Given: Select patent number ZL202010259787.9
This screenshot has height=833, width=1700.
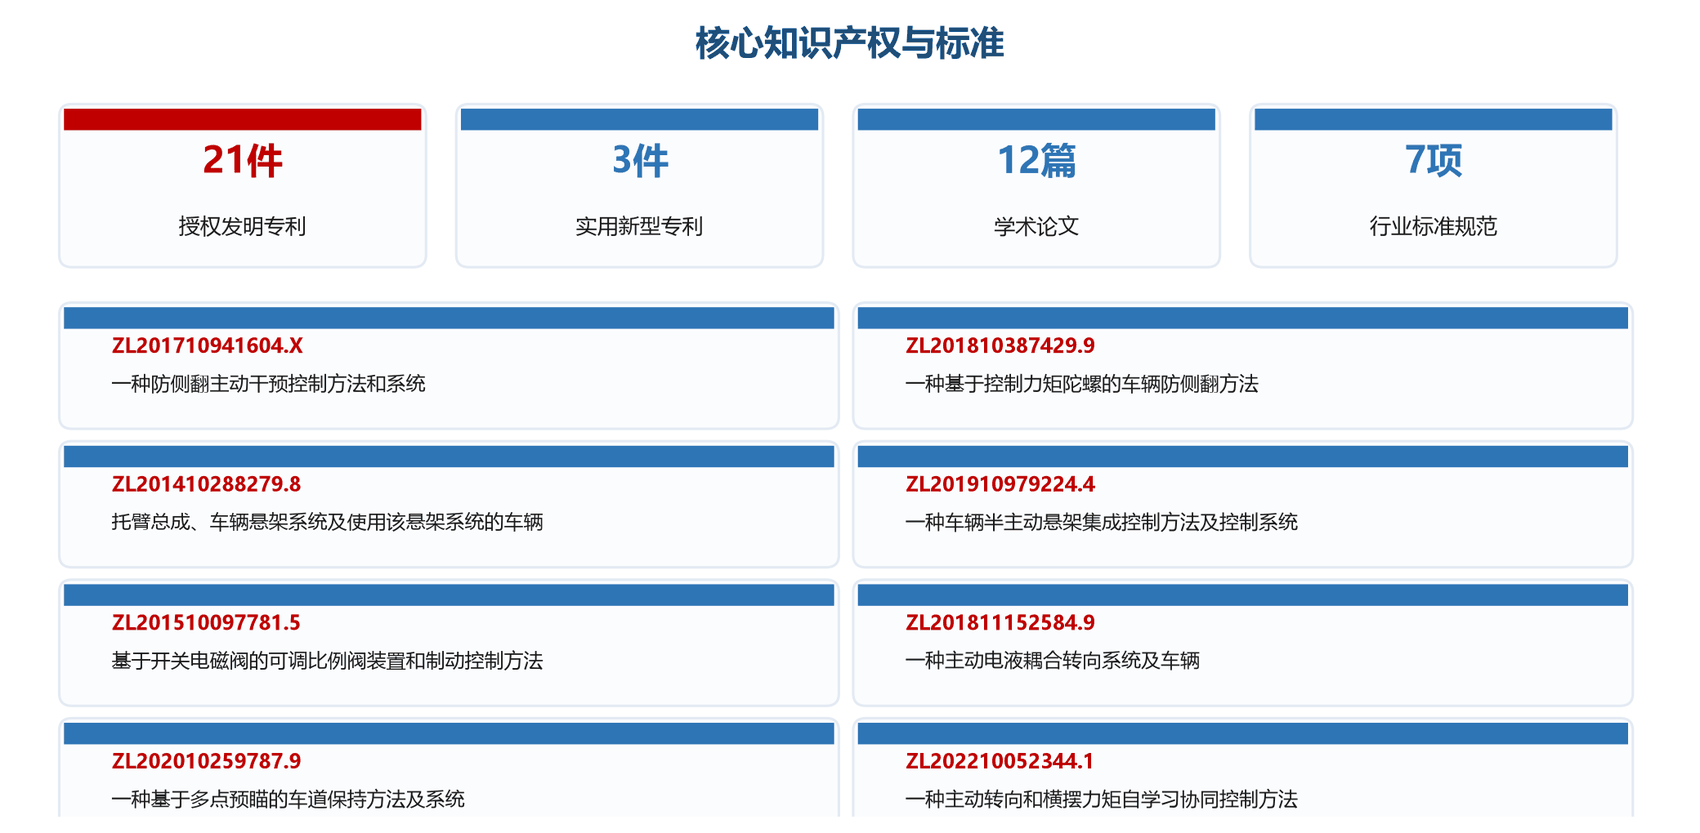Looking at the screenshot, I should point(206,761).
